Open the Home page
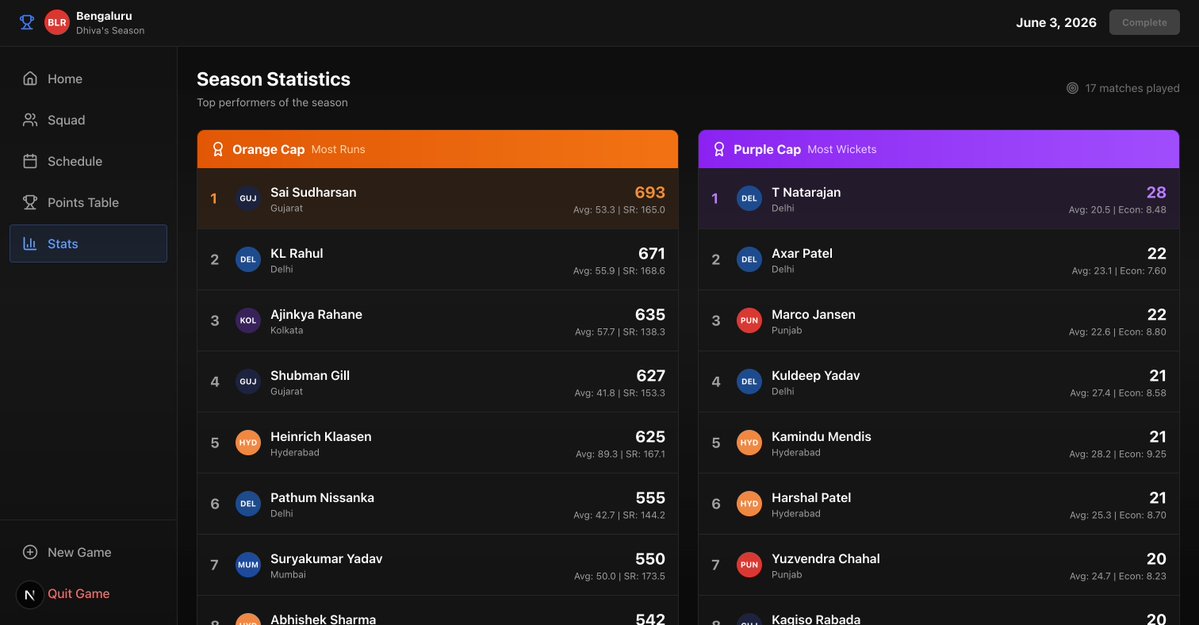The width and height of the screenshot is (1199, 625). [88, 79]
